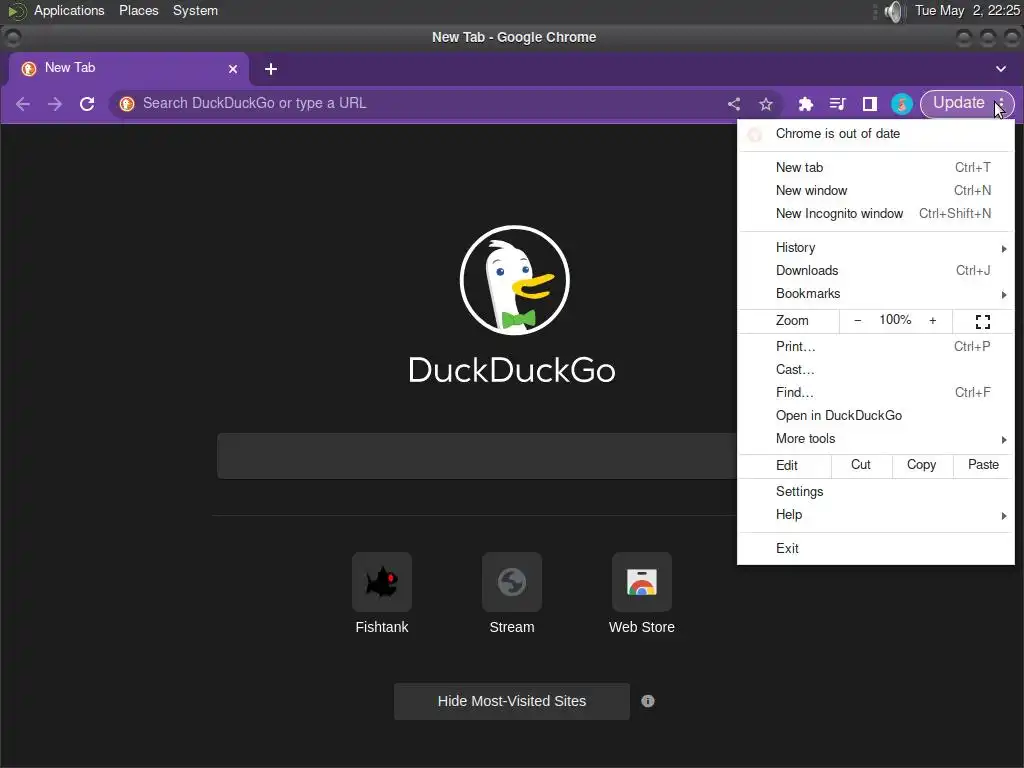Choose Open in DuckDuckGo

[x=876, y=415]
